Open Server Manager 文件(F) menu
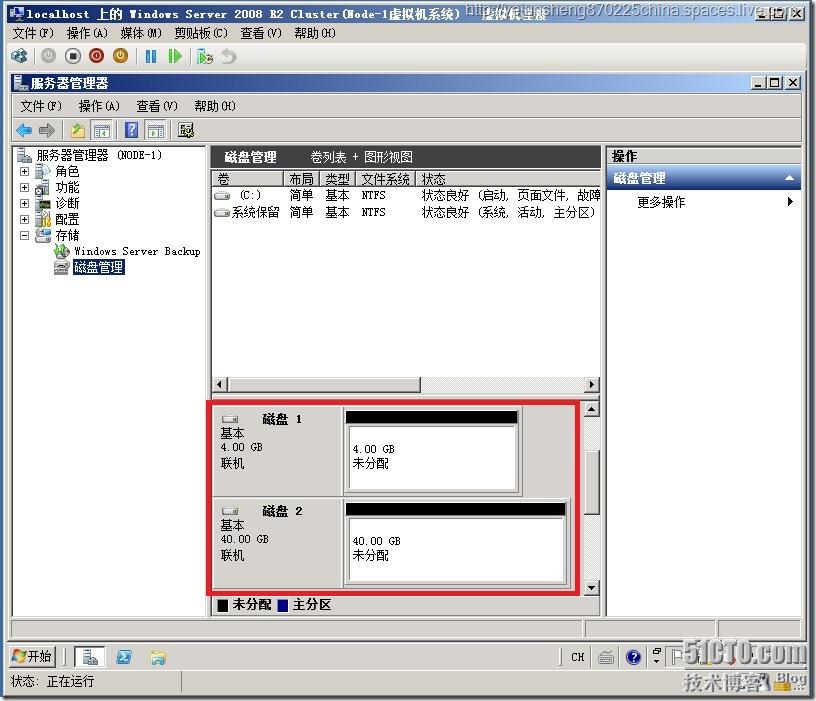 coord(41,106)
